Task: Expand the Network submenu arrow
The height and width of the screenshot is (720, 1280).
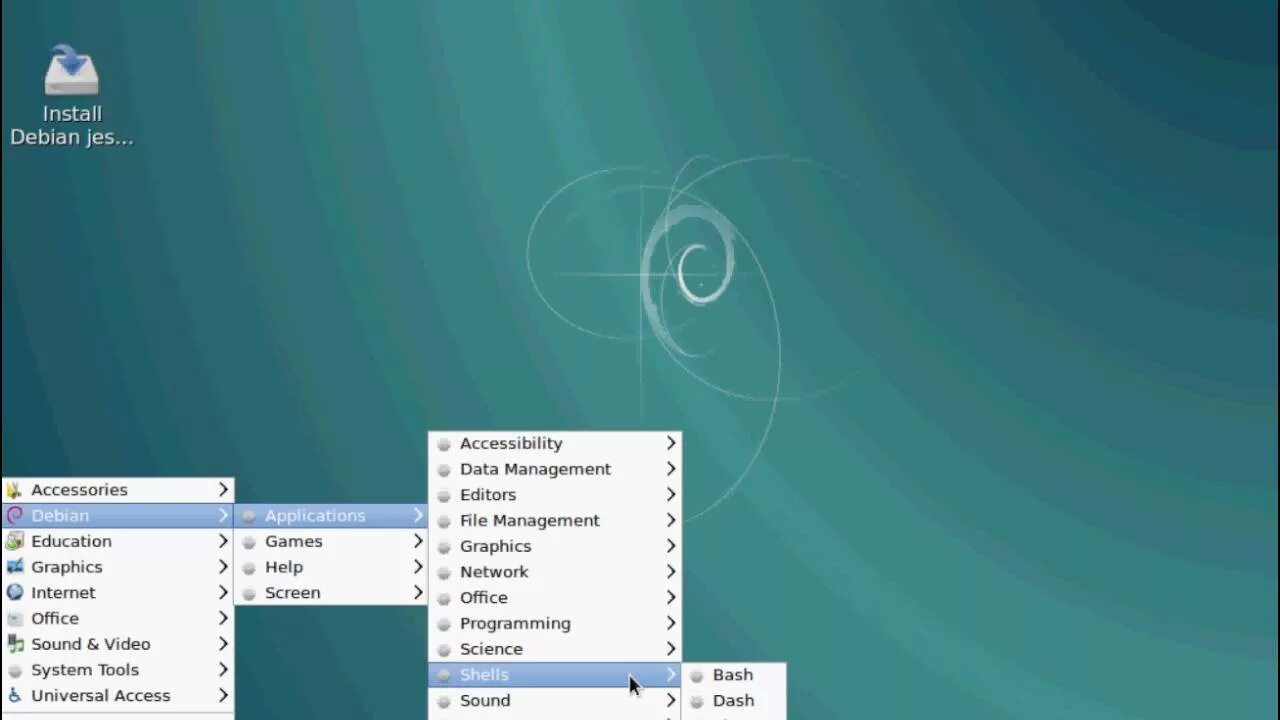Action: tap(671, 572)
